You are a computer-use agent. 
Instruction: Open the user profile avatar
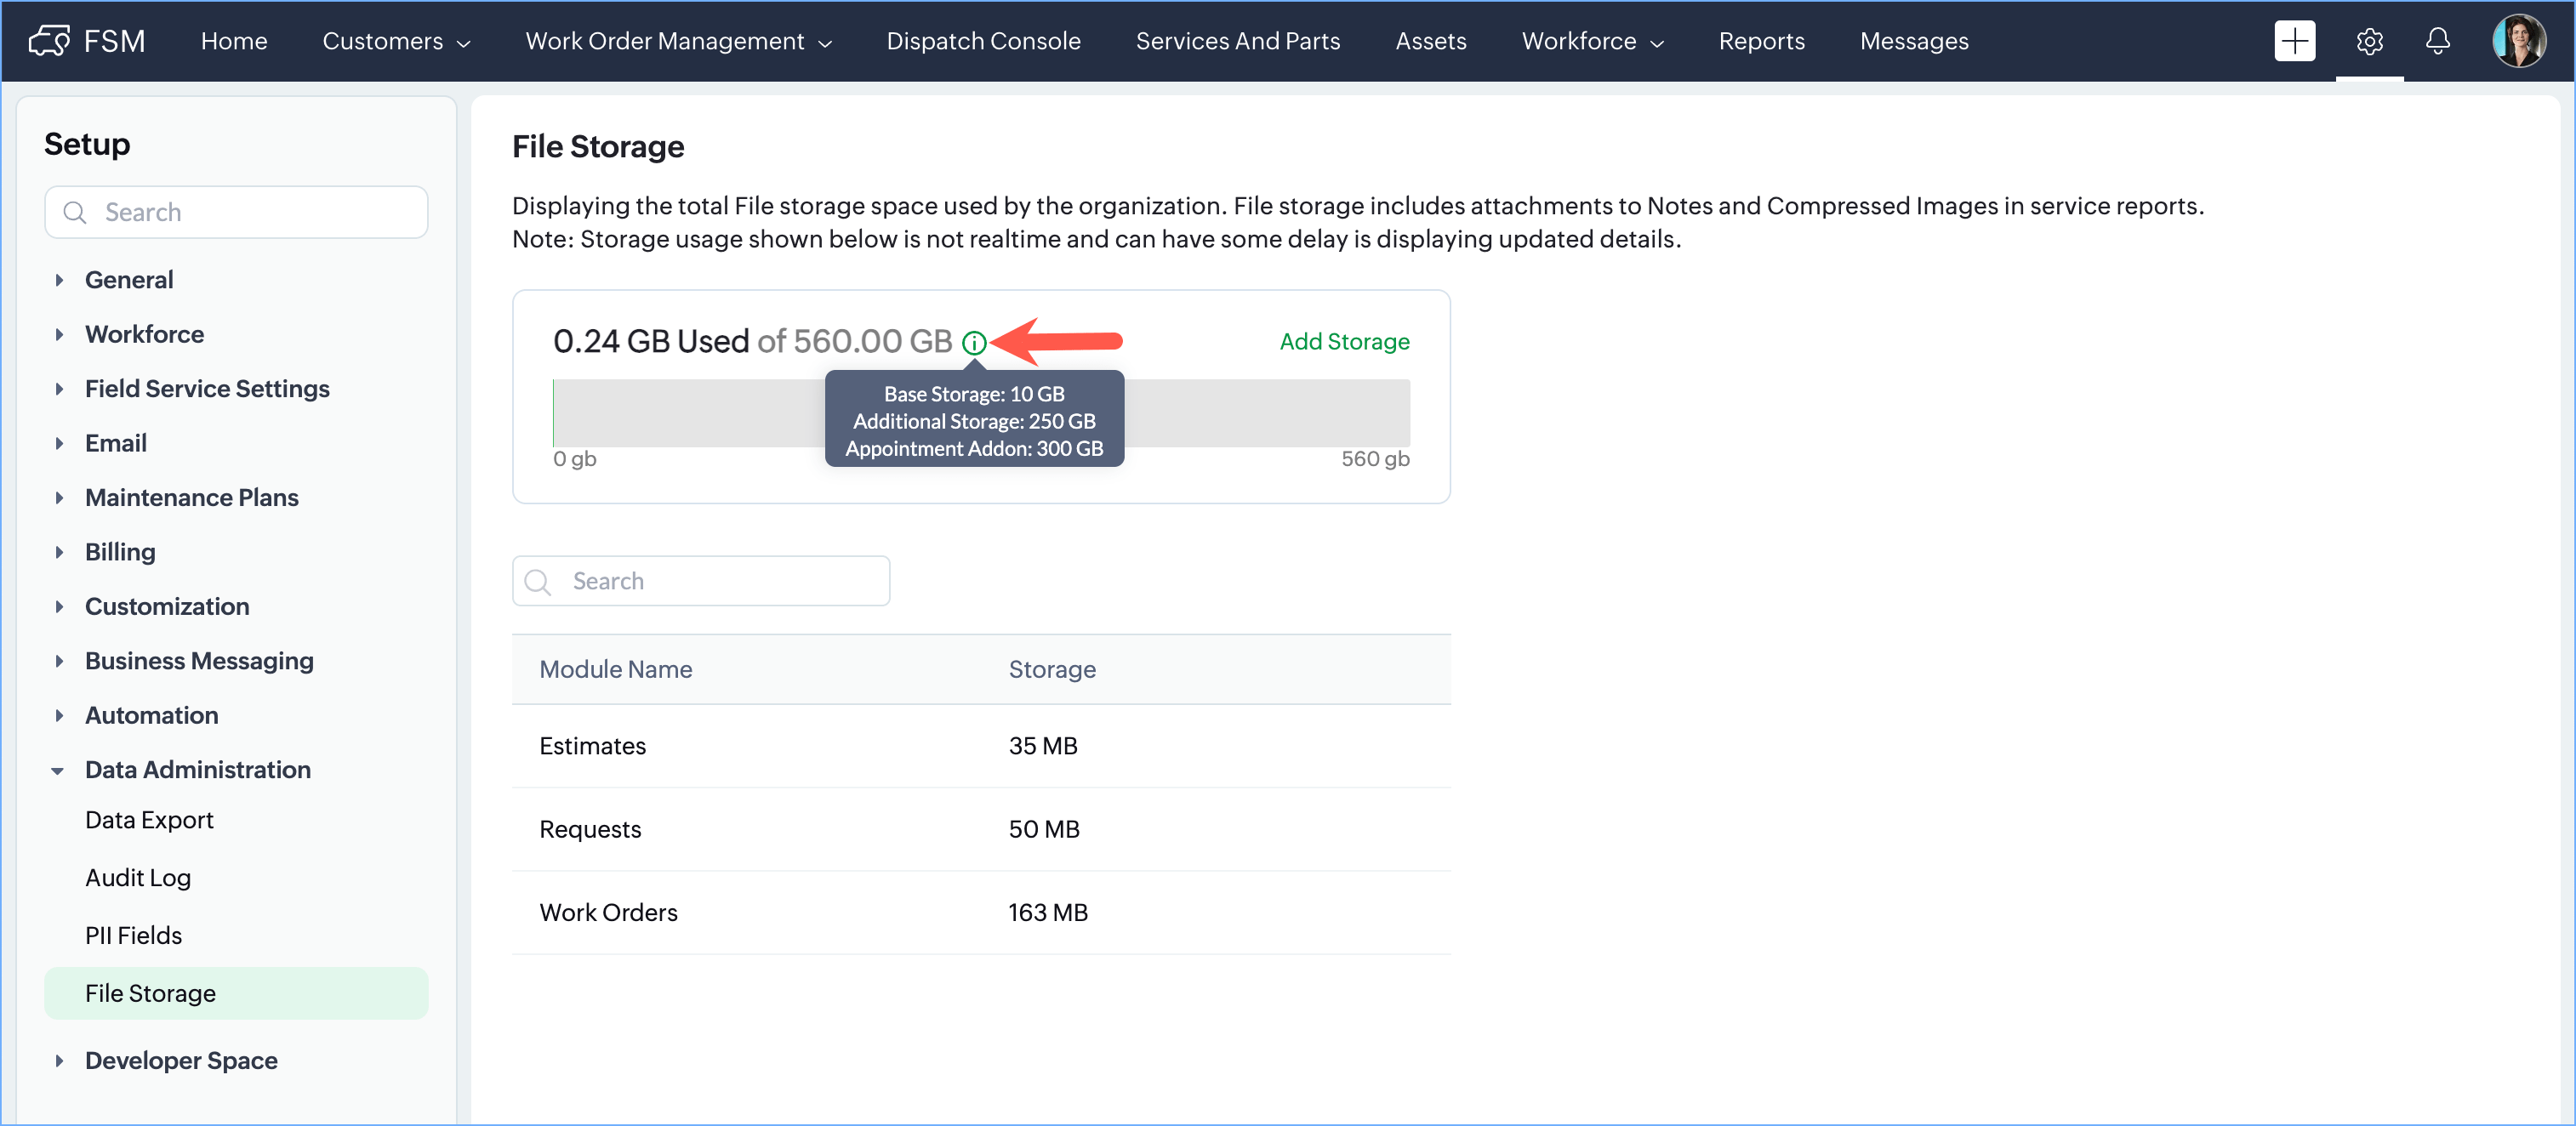(x=2518, y=41)
